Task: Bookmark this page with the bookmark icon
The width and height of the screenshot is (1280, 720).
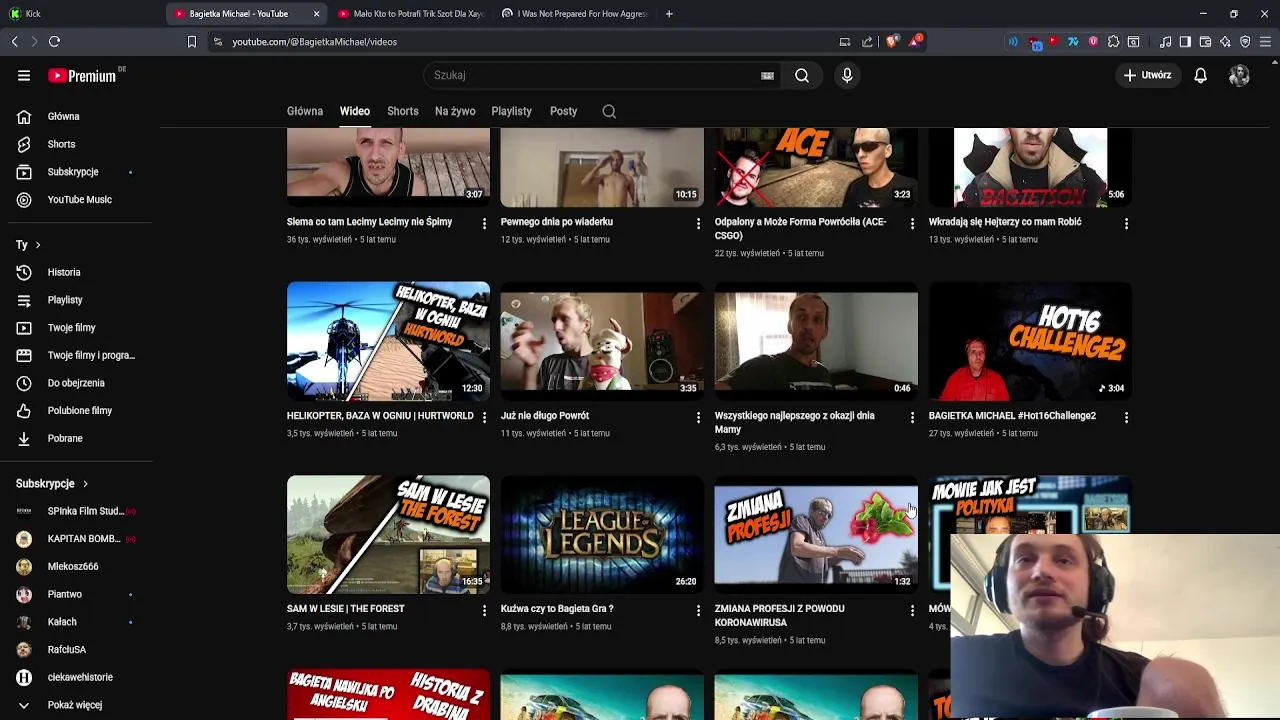Action: (192, 42)
